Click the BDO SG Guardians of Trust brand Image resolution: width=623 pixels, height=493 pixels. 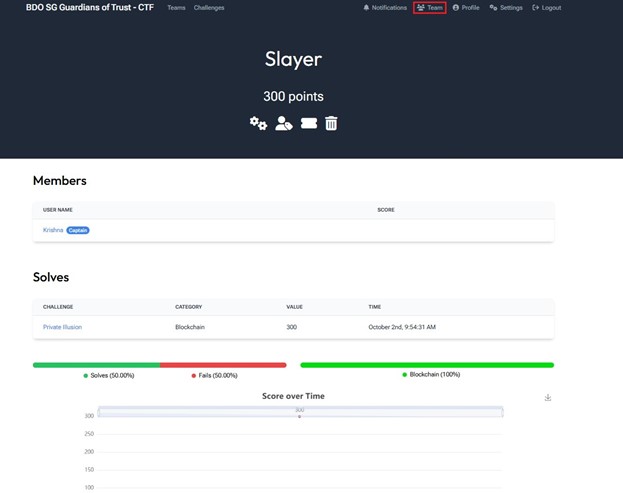(x=90, y=8)
